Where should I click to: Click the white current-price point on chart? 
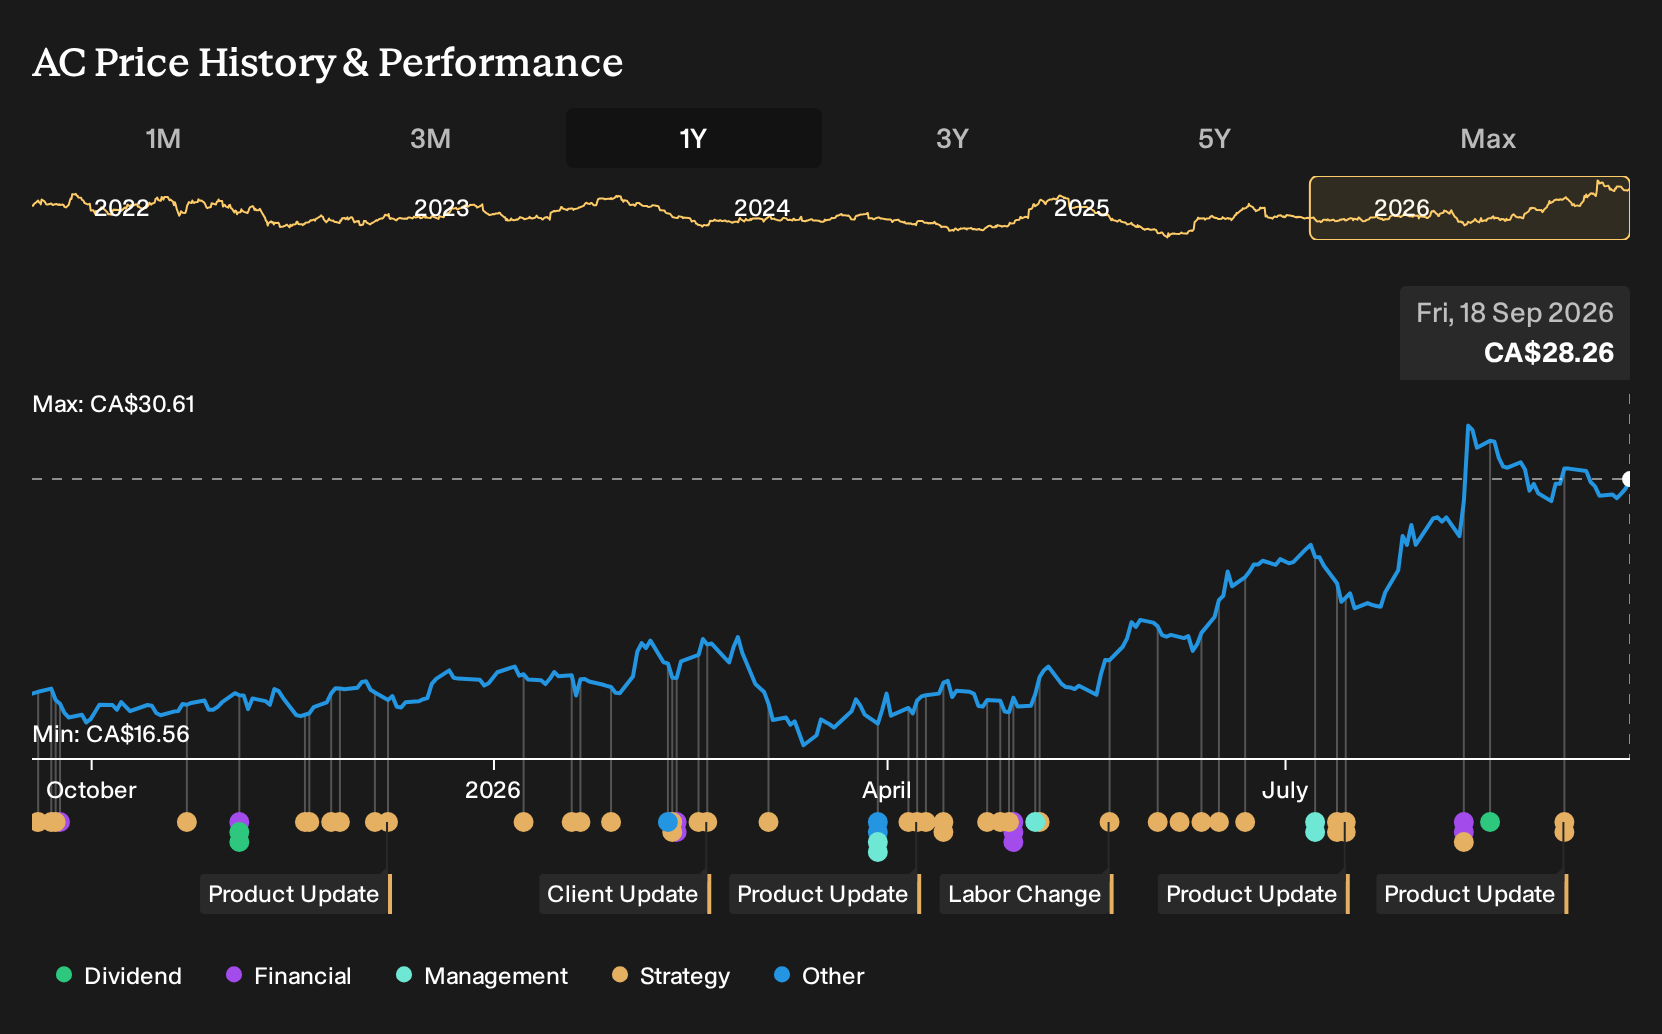[x=1627, y=479]
